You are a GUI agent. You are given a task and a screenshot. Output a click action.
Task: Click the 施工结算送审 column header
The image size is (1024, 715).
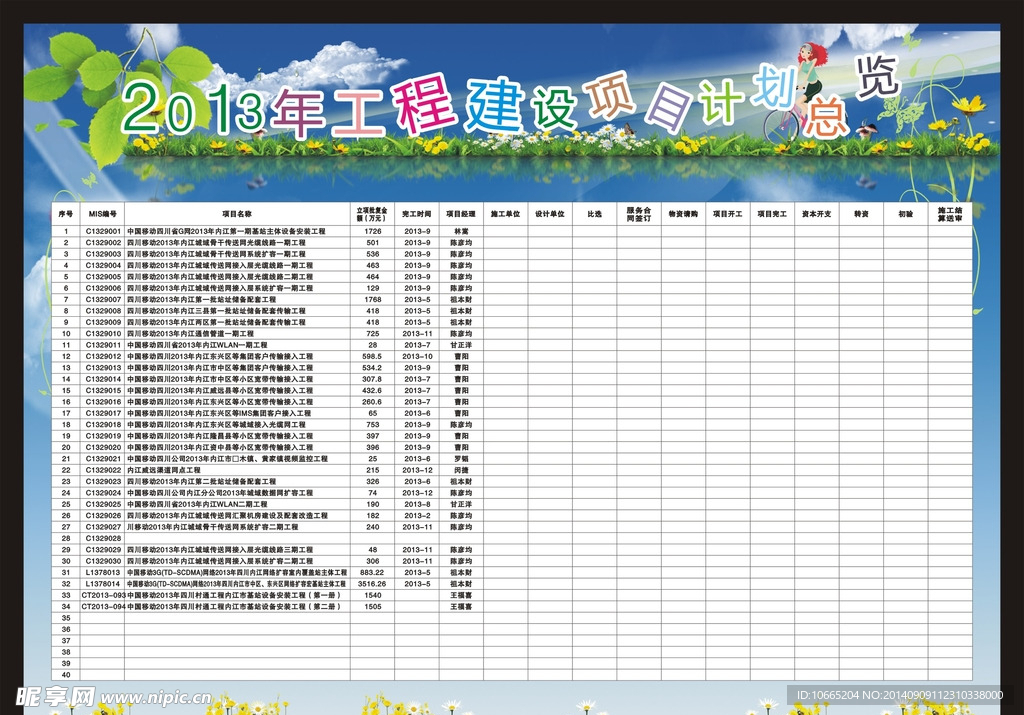[950, 214]
